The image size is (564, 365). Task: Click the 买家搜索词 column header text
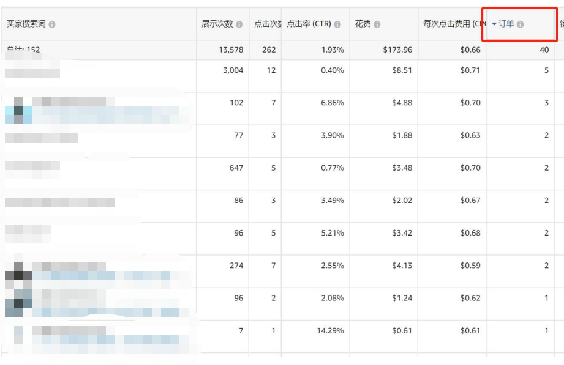click(x=26, y=24)
